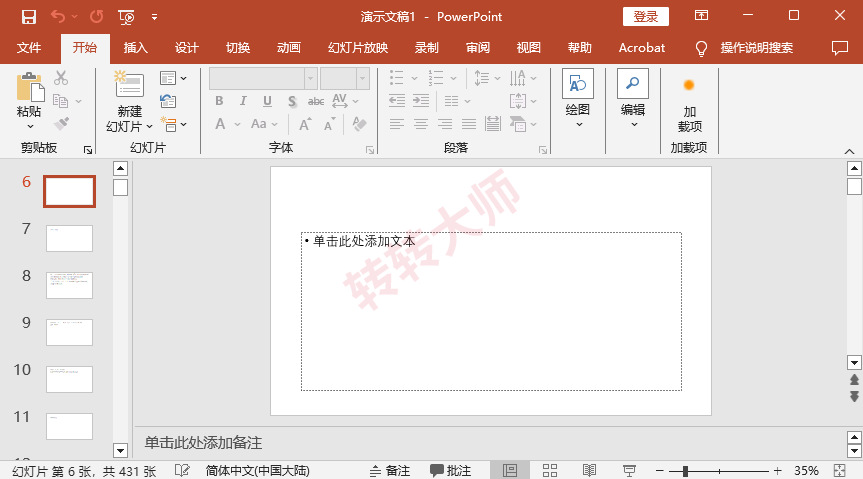Switch to the Design (设计) tab

coord(187,48)
